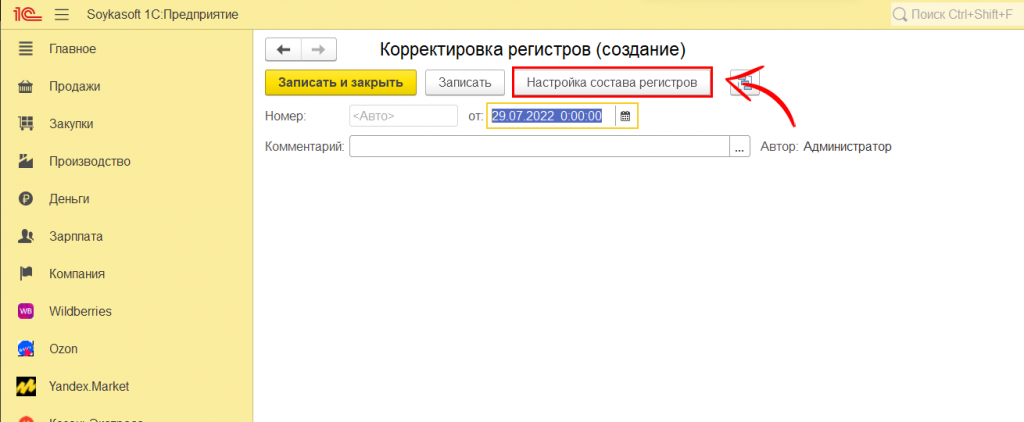This screenshot has height=422, width=1024.
Task: Click the Компания flag icon
Action: (x=27, y=274)
